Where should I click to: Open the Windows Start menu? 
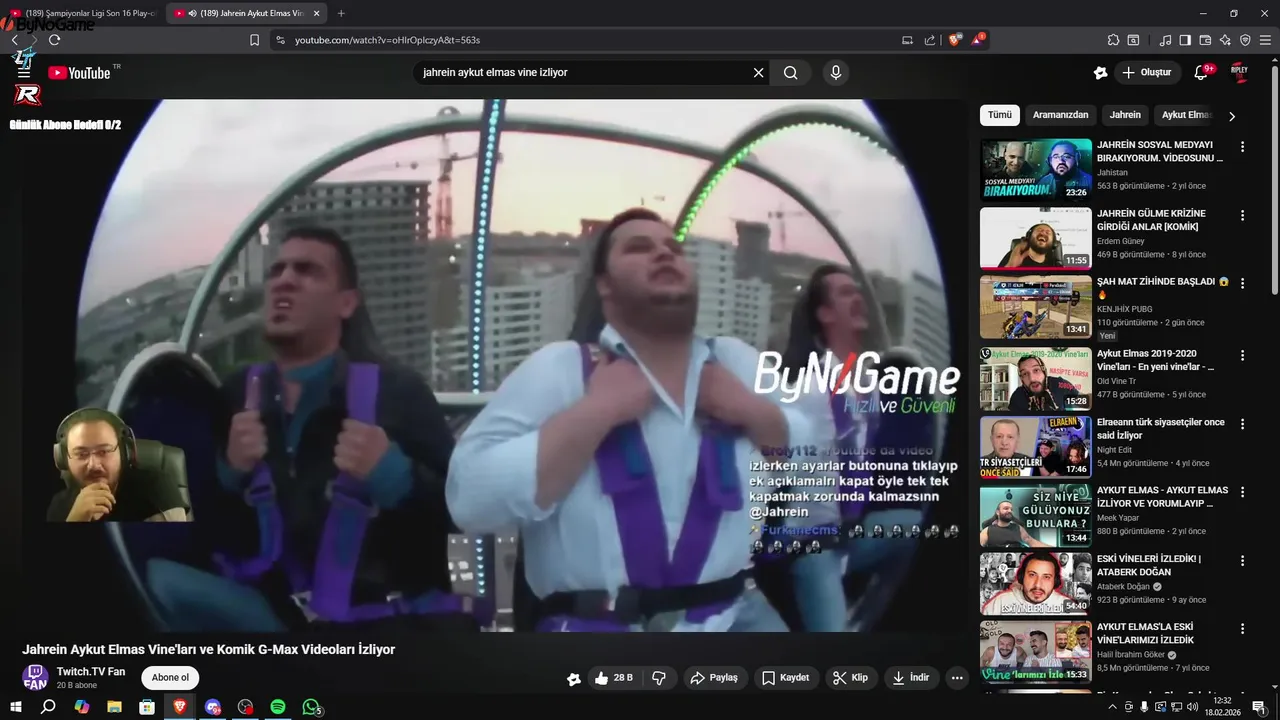pyautogui.click(x=15, y=707)
